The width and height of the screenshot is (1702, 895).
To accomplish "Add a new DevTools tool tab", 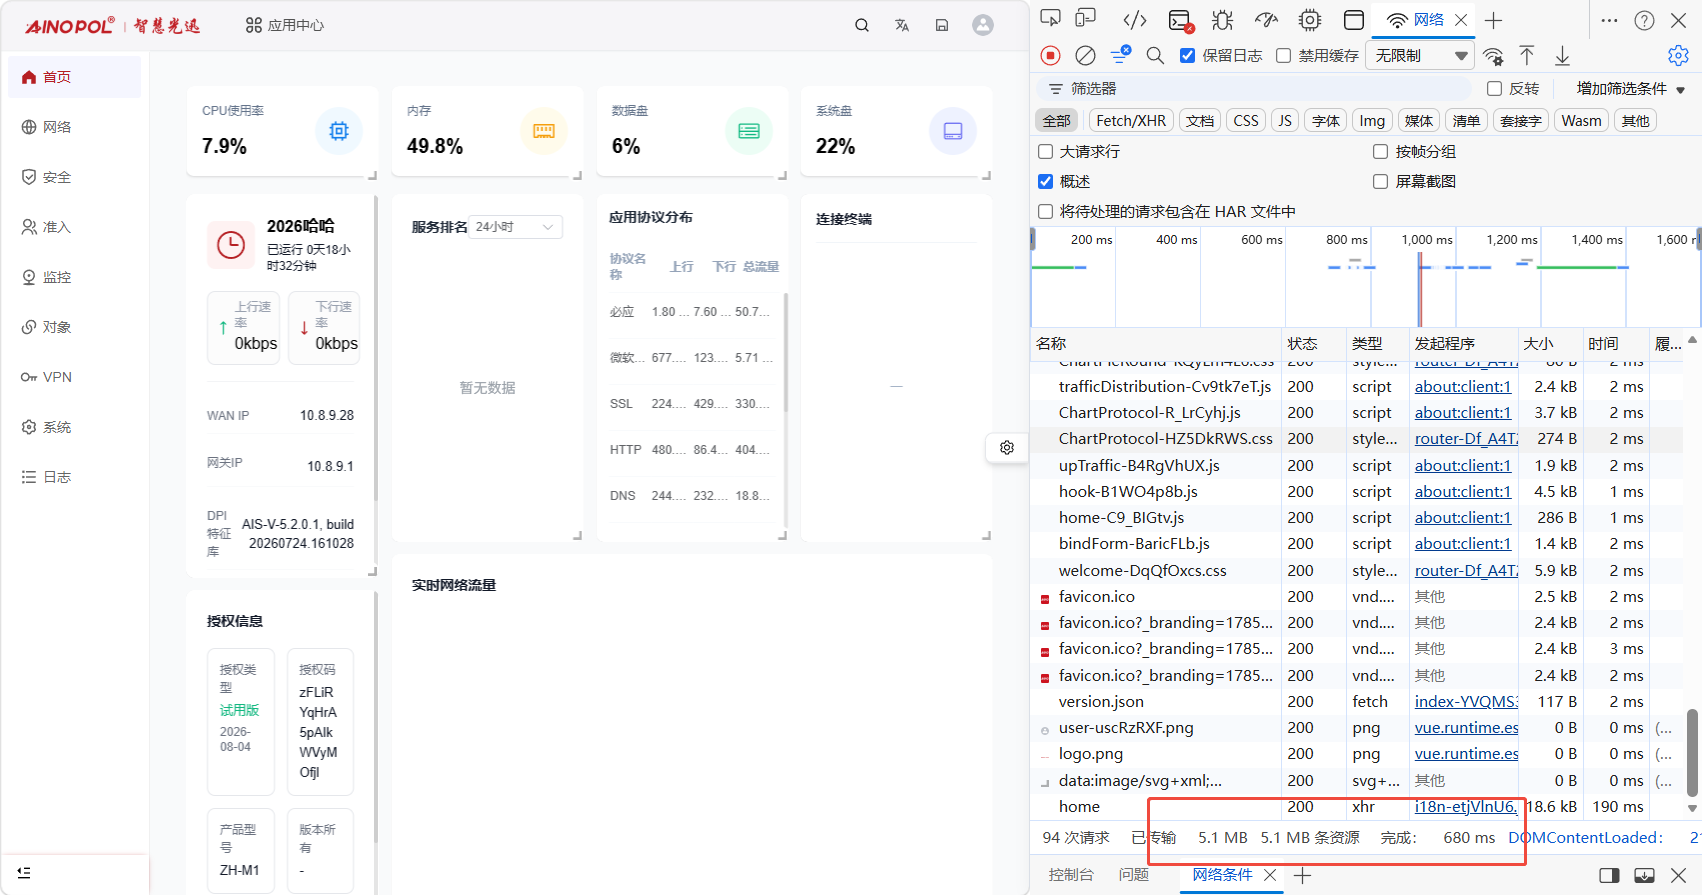I will click(x=1493, y=20).
